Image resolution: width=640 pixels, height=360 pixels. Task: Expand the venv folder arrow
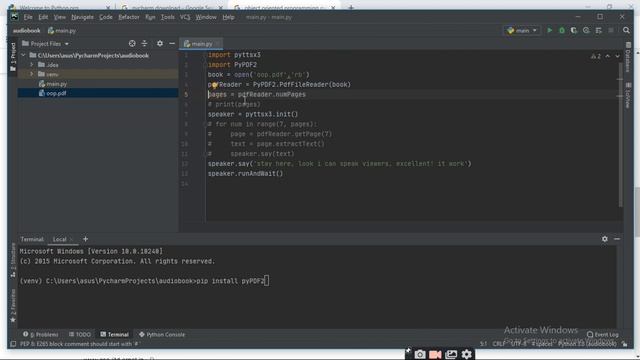tap(31, 74)
